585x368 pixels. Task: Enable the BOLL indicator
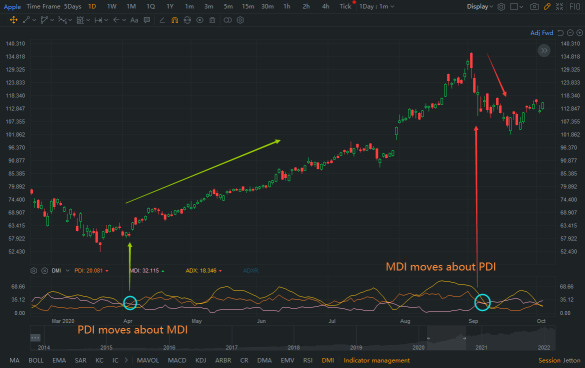tap(36, 360)
